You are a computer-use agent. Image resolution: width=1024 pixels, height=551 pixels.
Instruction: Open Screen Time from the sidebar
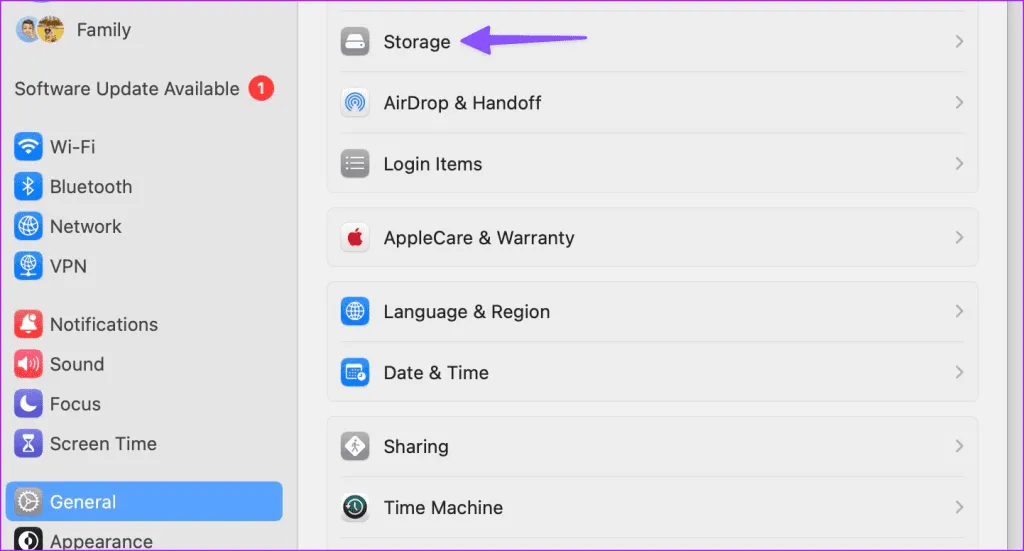(102, 444)
